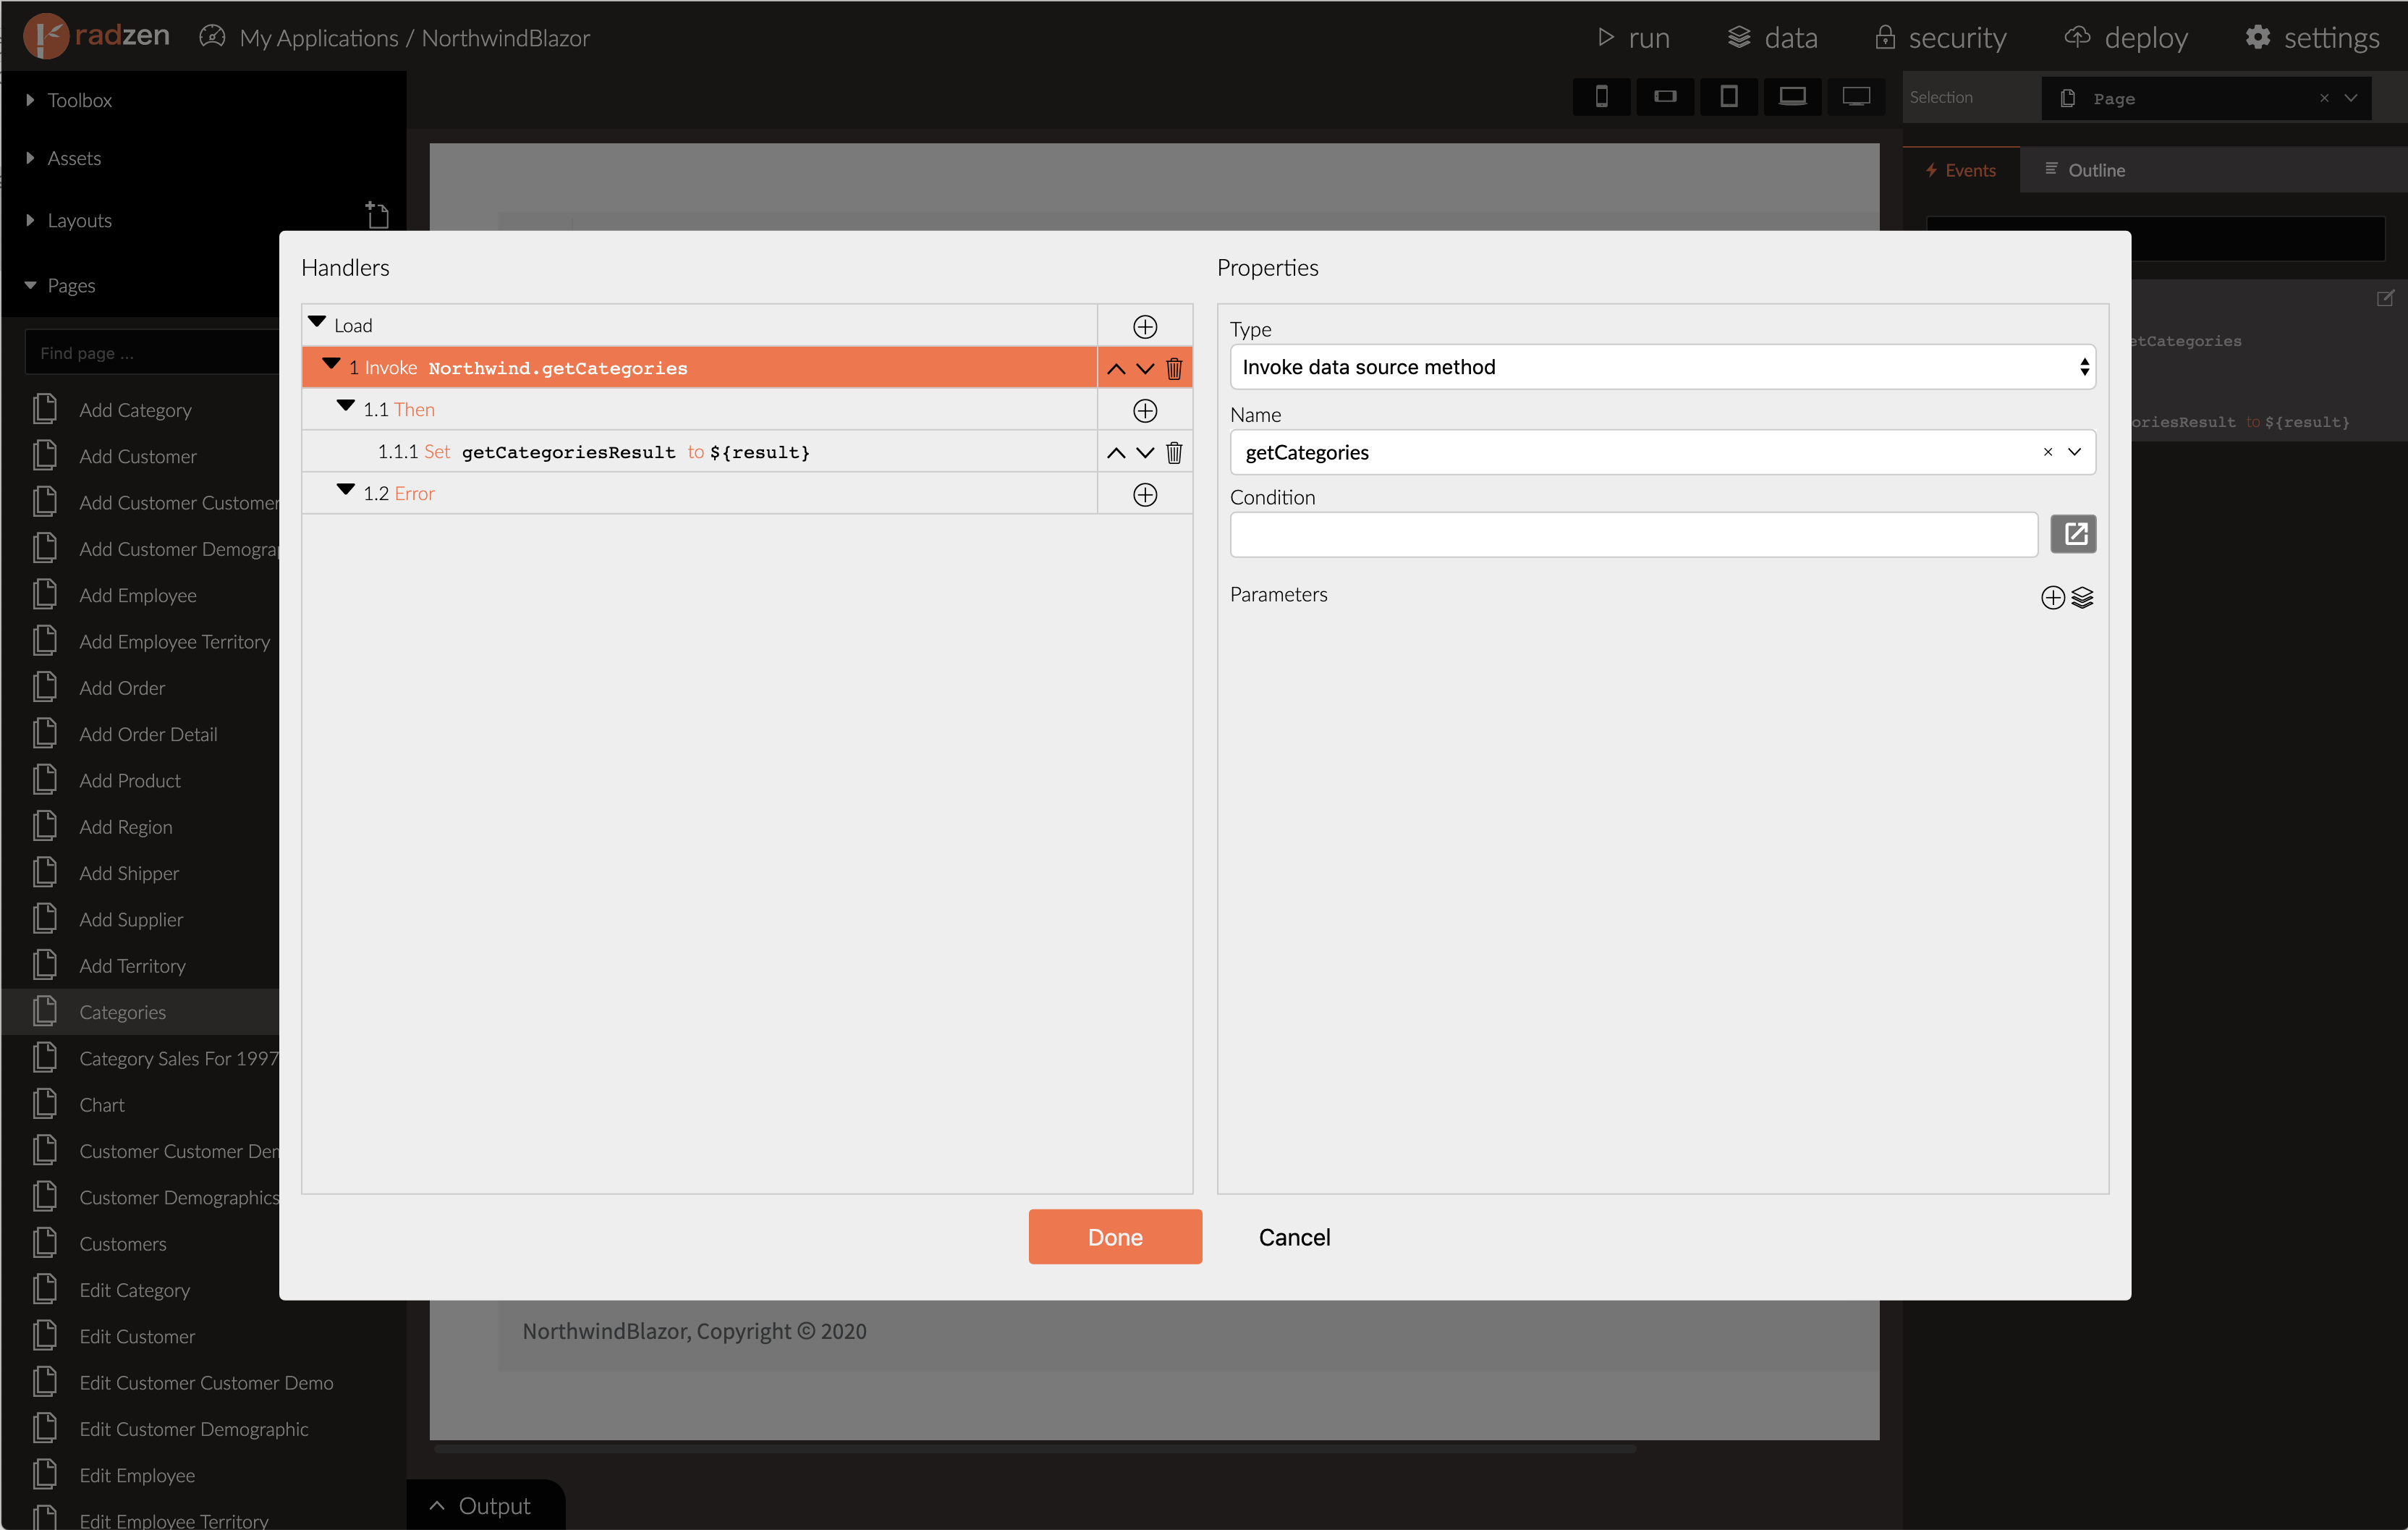The width and height of the screenshot is (2408, 1530).
Task: Add an action under 1.1 Then
Action: click(x=1145, y=411)
